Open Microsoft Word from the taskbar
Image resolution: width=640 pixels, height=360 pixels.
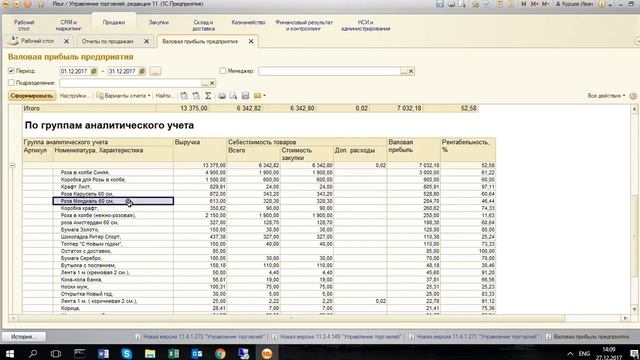[103, 353]
